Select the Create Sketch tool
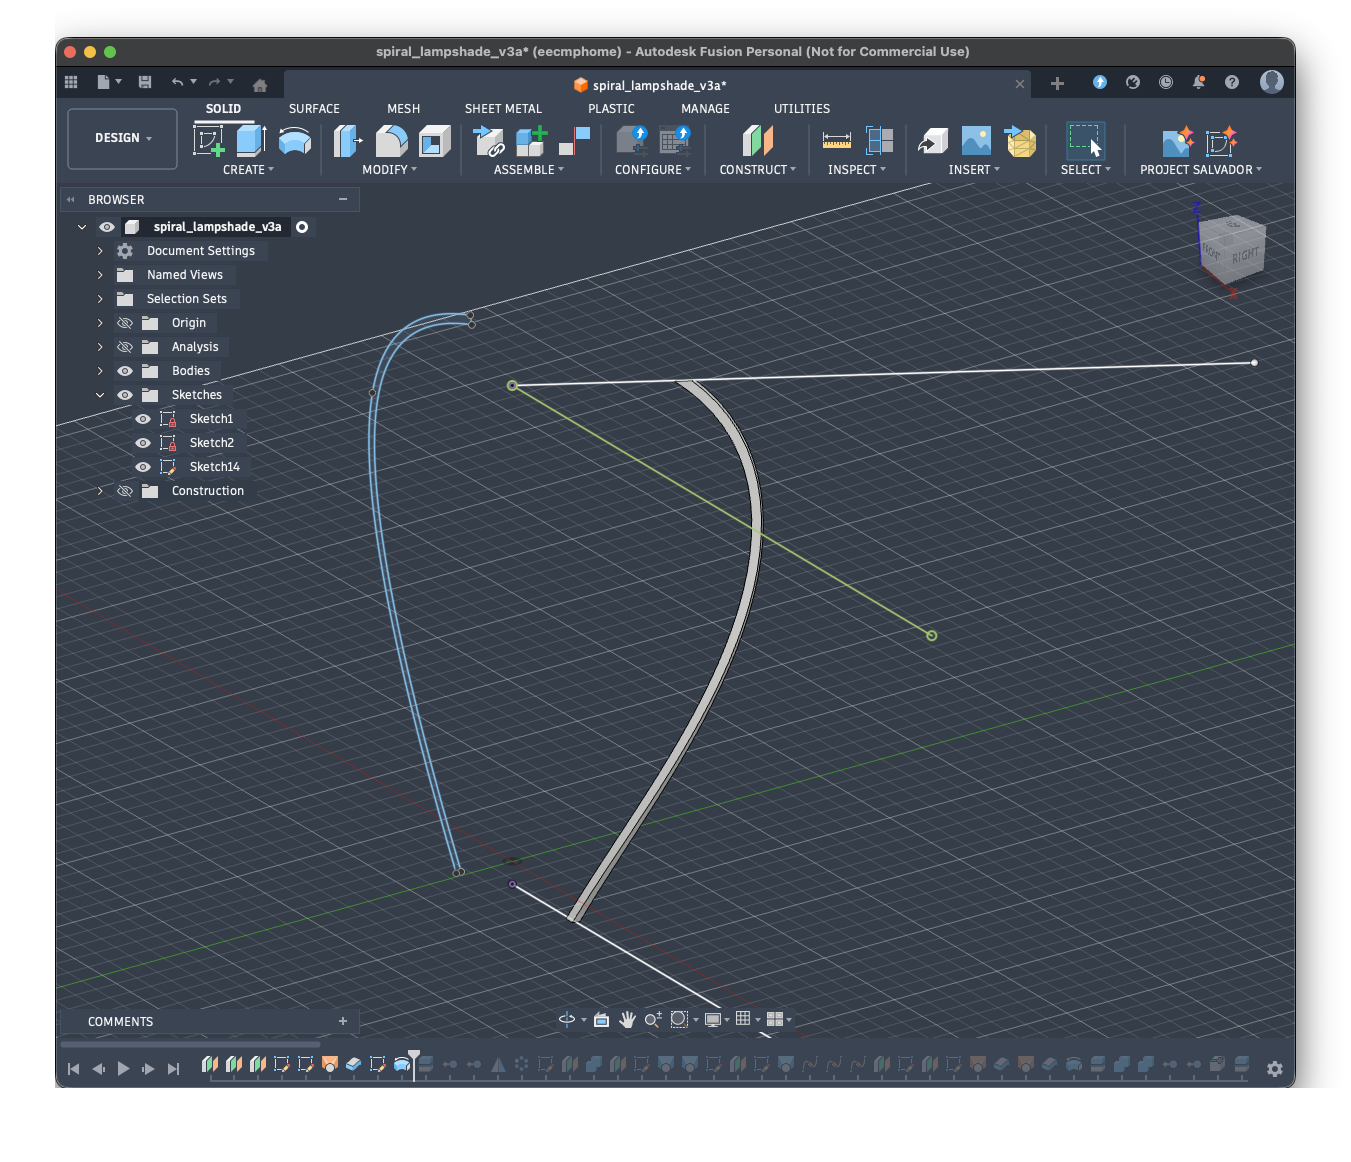 [207, 141]
